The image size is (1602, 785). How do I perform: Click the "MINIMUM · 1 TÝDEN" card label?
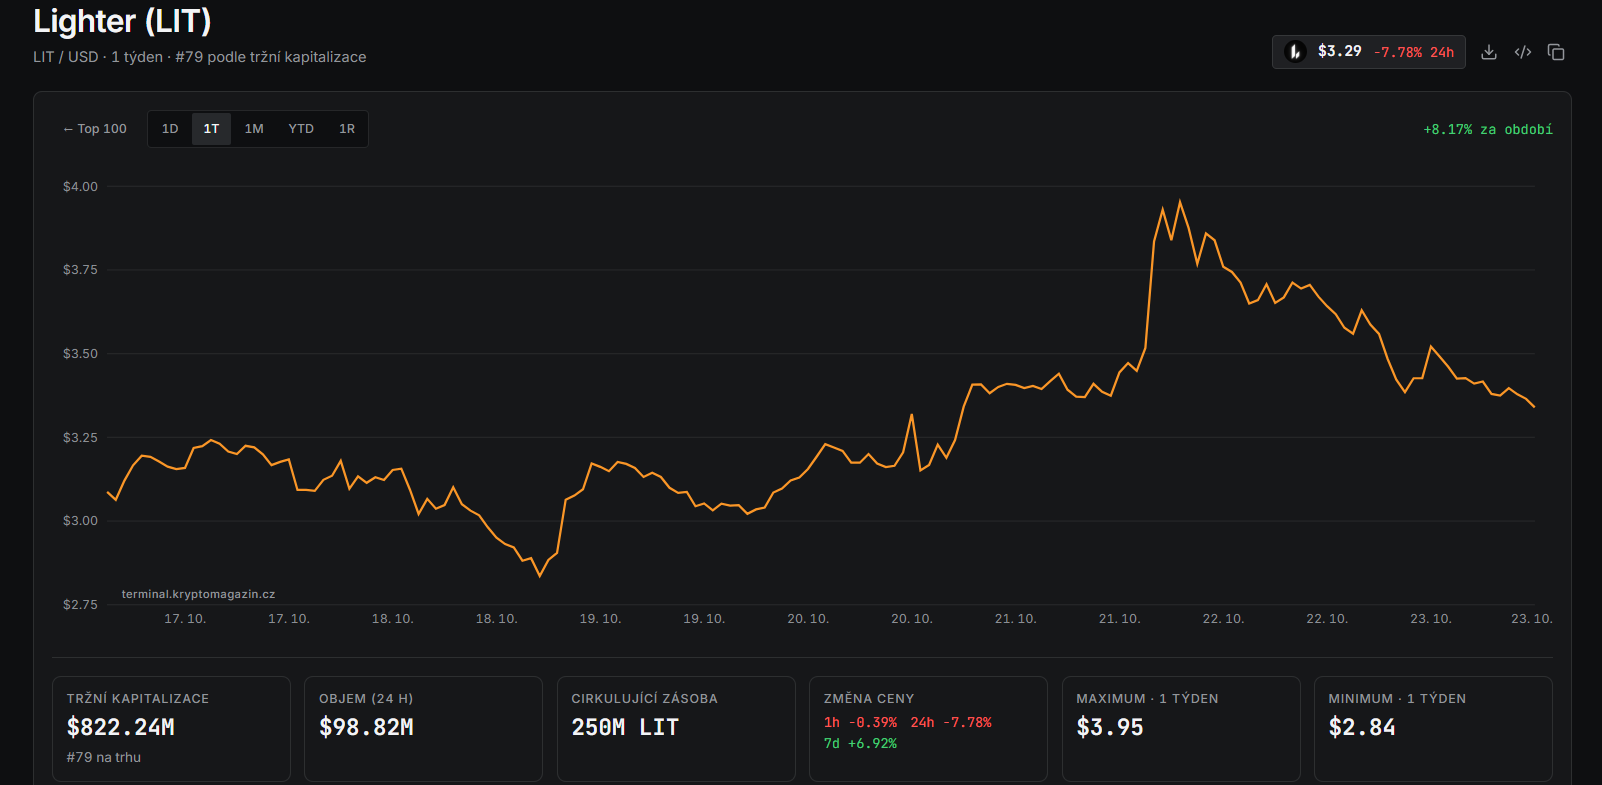1397,699
